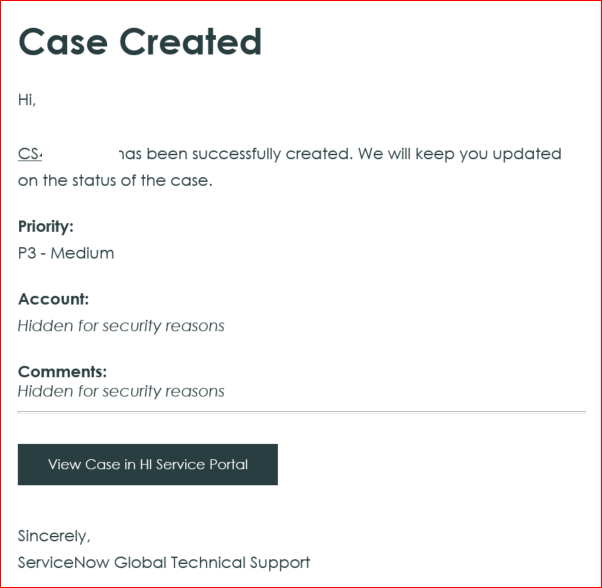Click the 'P3' priority code
The height and width of the screenshot is (588, 602).
[29, 253]
